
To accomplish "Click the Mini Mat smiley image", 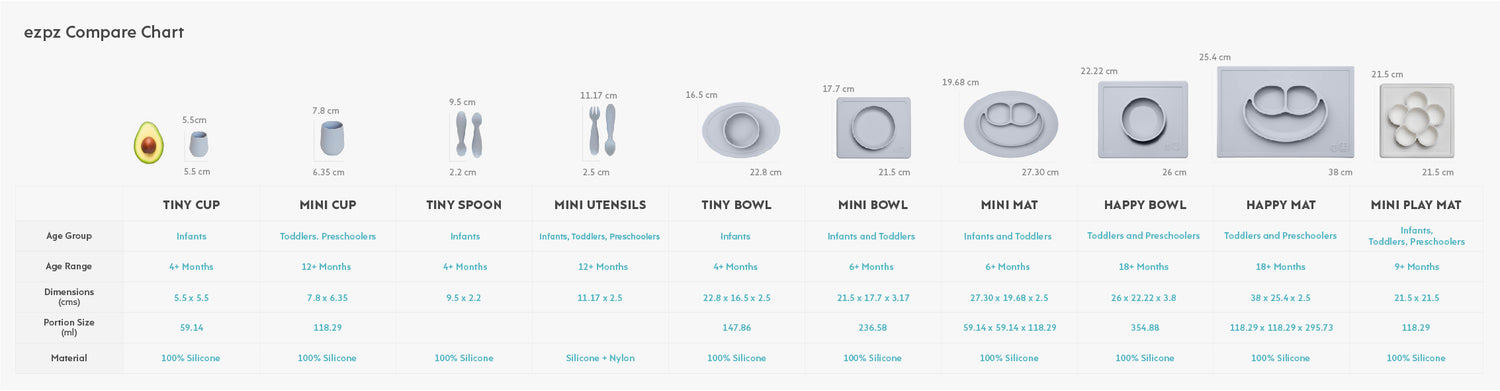I will click(x=1010, y=125).
